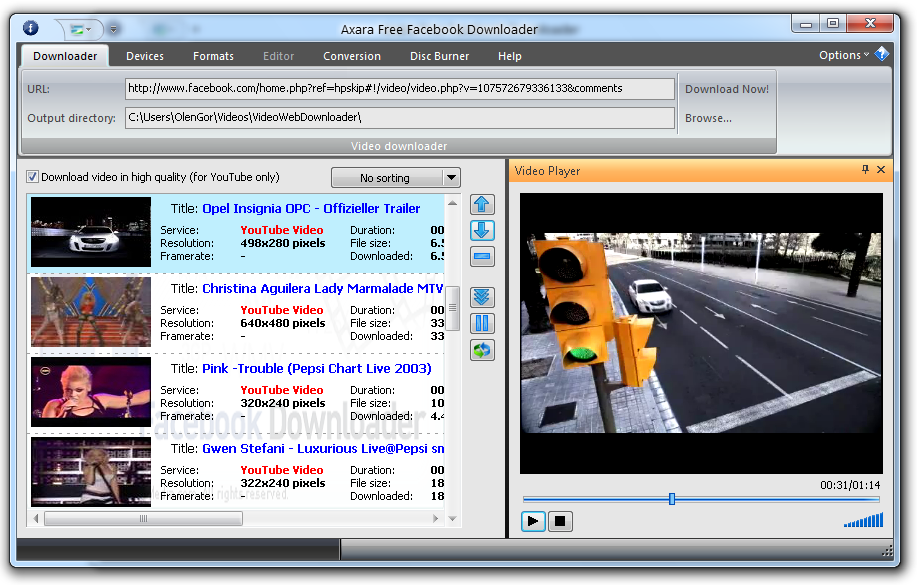Click the blue minus remove icon
The image size is (917, 585).
pyautogui.click(x=482, y=257)
